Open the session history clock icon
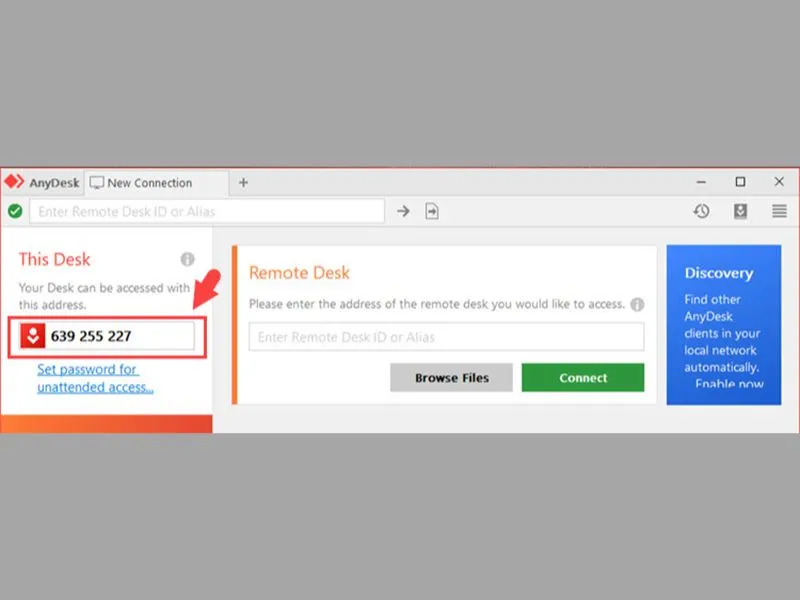Screen dimensions: 800x600 point(702,211)
